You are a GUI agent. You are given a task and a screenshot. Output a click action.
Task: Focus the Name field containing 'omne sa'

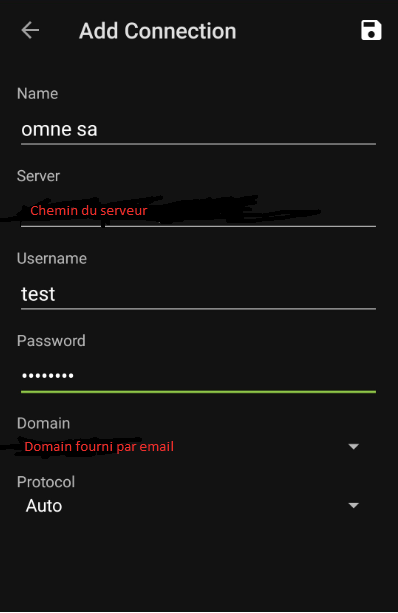point(198,130)
